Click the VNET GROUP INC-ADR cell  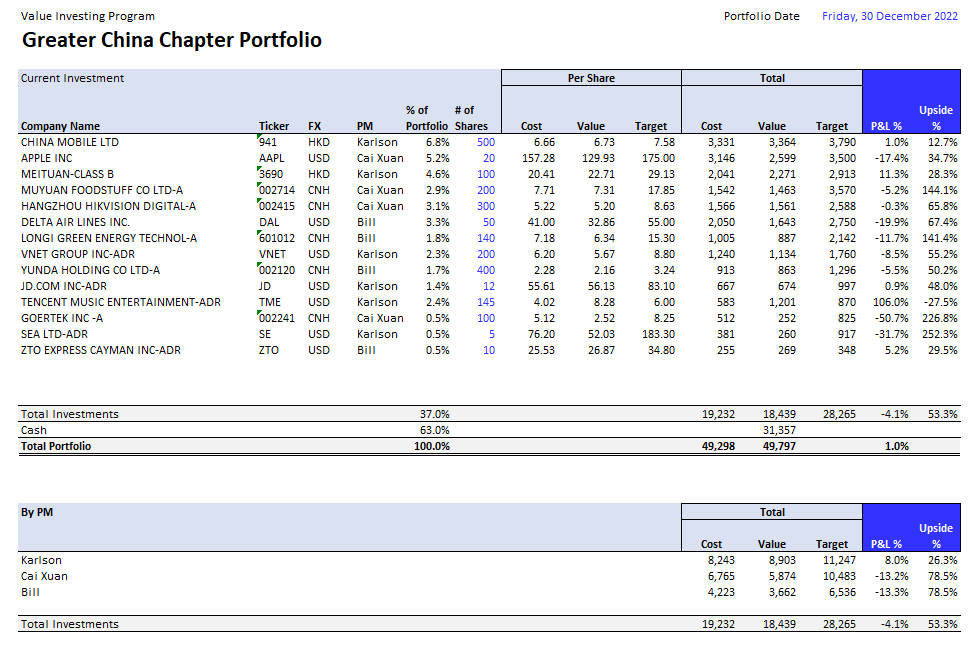78,254
